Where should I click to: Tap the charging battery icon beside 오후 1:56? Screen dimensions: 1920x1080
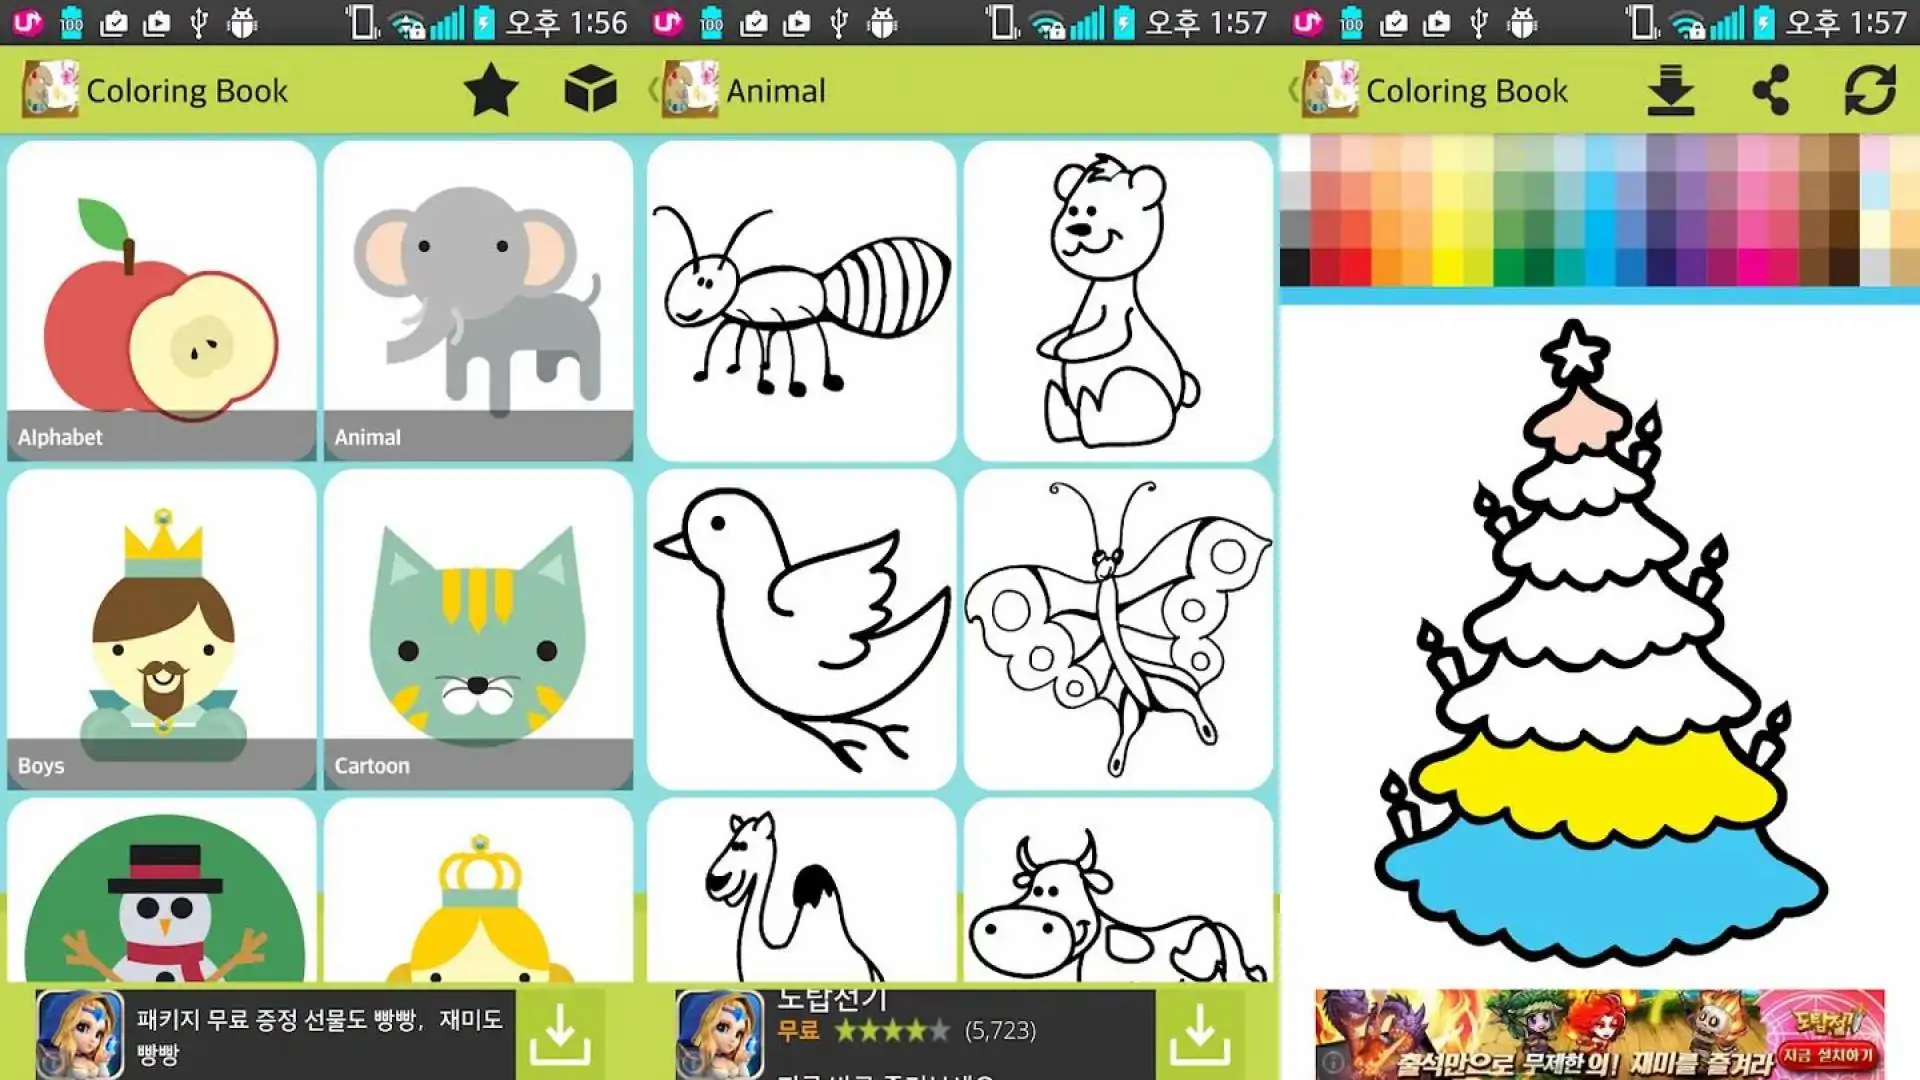pyautogui.click(x=484, y=23)
